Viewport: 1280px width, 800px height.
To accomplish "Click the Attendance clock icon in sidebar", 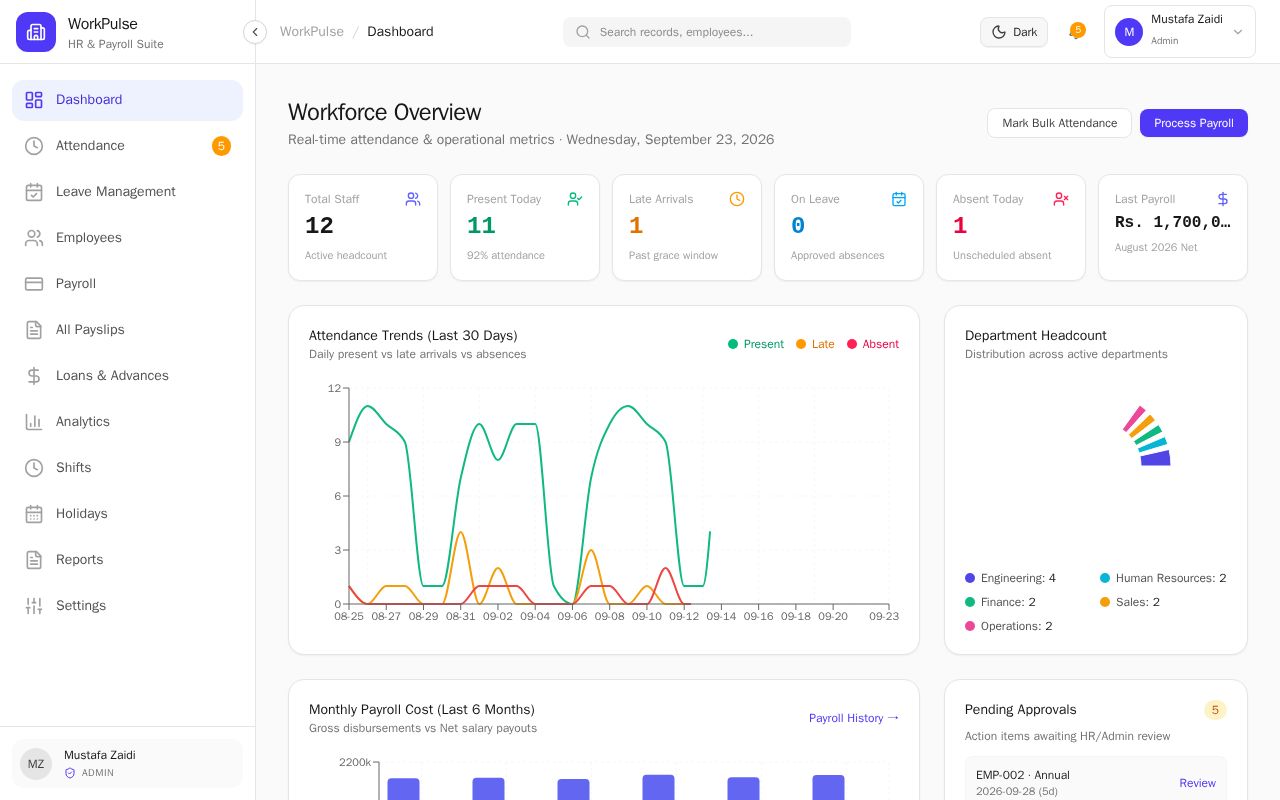I will coord(34,146).
